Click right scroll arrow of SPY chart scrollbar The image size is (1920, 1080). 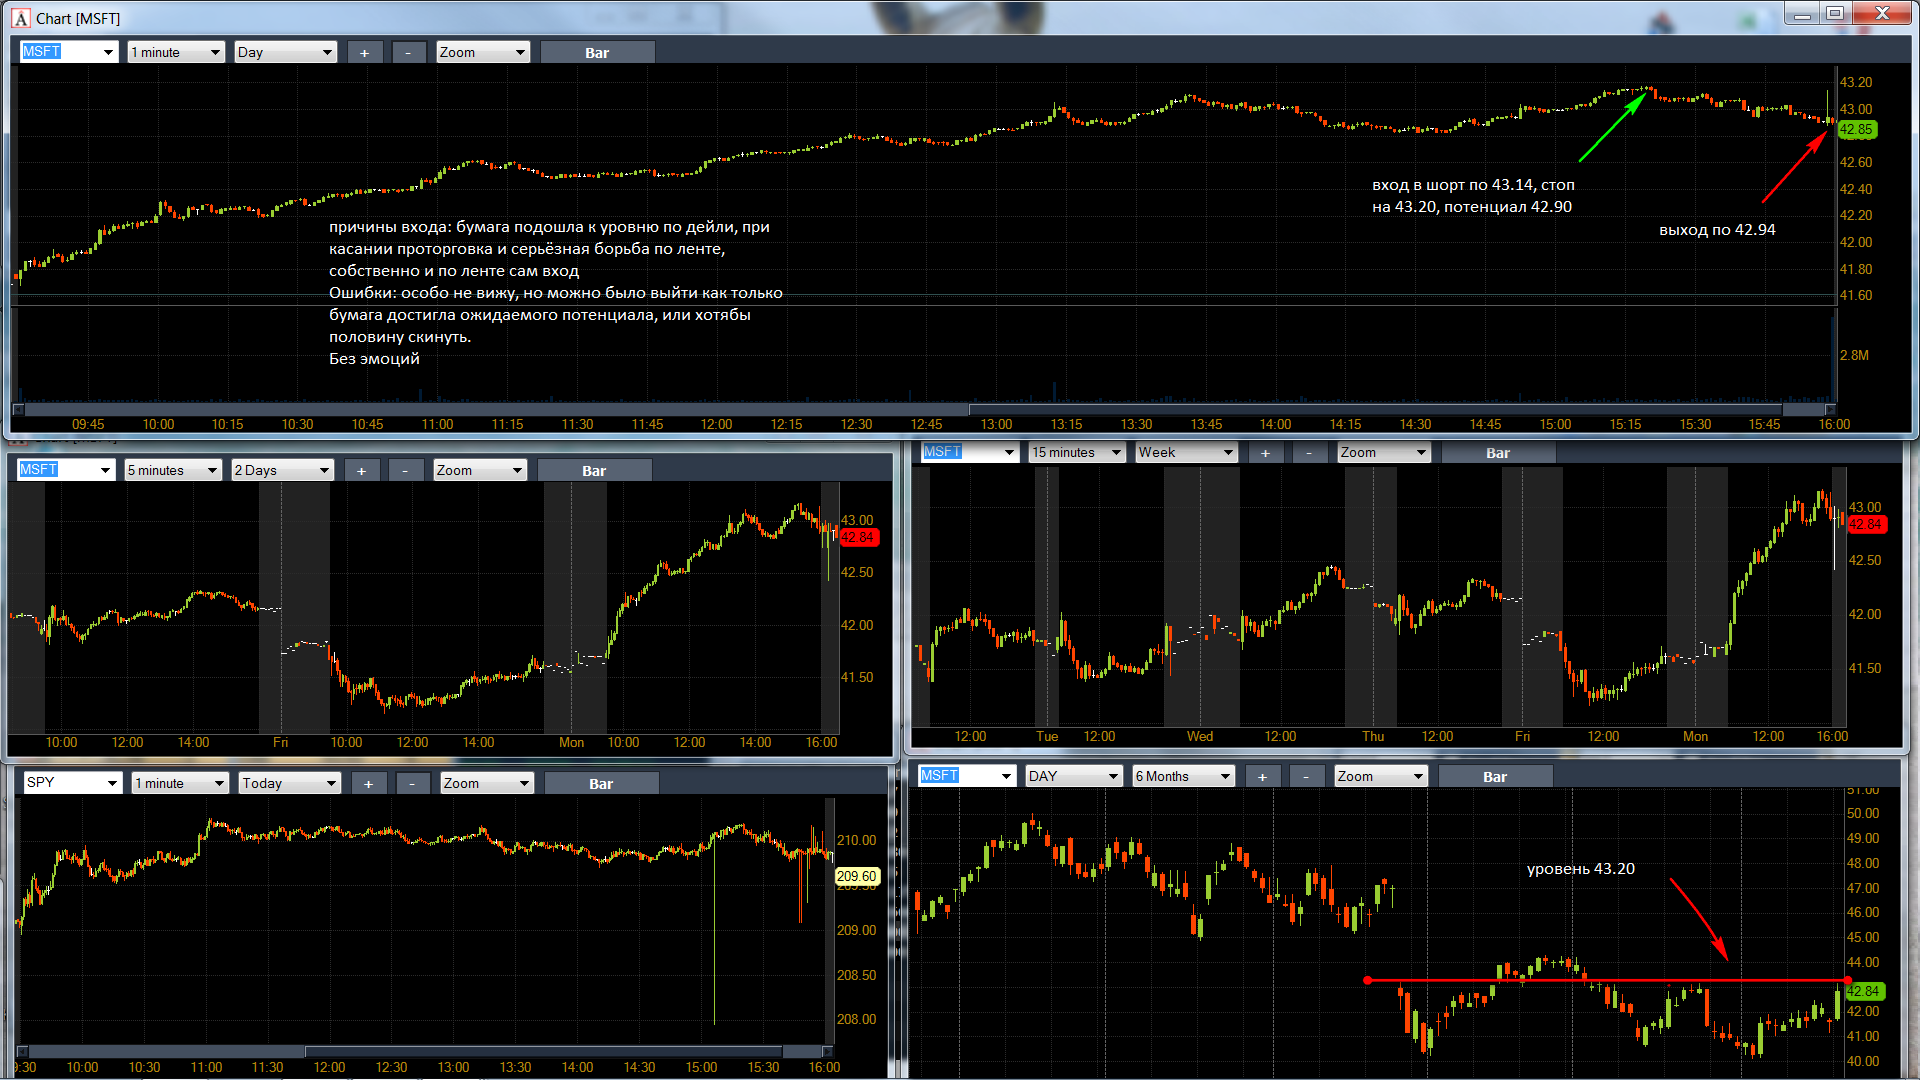[828, 1051]
